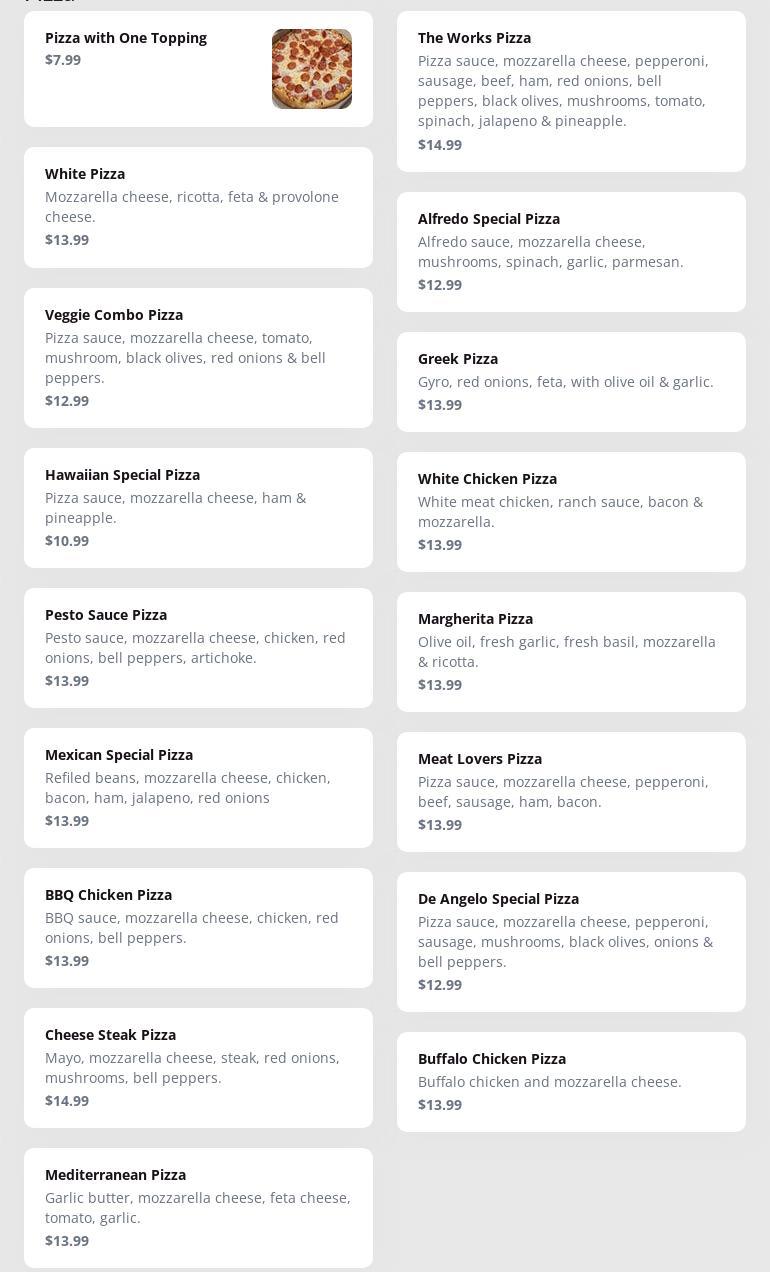Open De Angelo Special Pizza

click(571, 941)
